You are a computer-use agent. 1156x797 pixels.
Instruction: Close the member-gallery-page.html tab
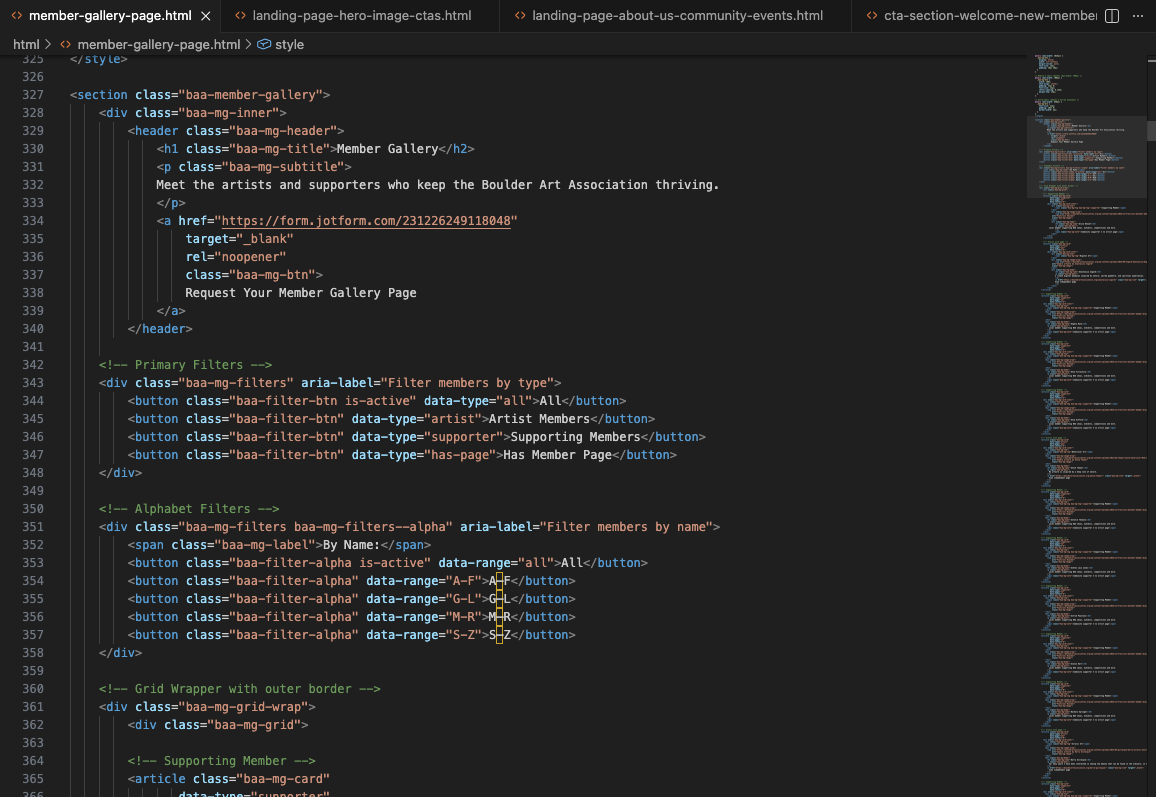tap(206, 16)
